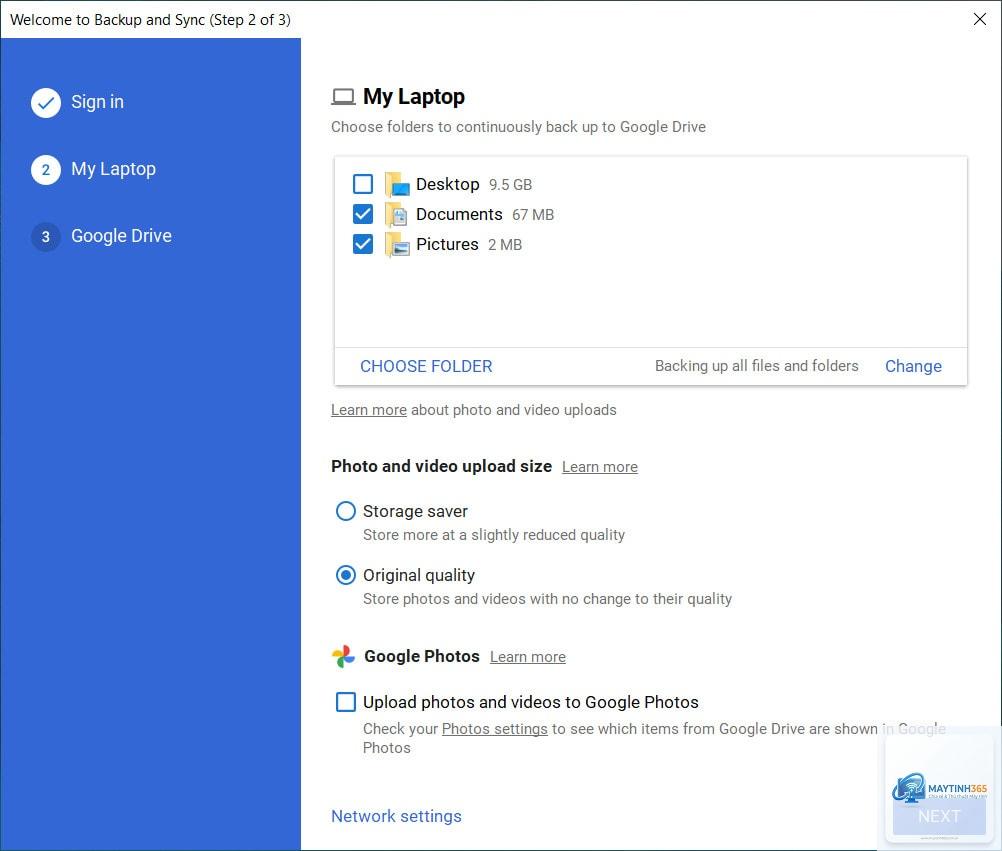Click the Pictures folder icon
The width and height of the screenshot is (1002, 851).
click(x=397, y=245)
